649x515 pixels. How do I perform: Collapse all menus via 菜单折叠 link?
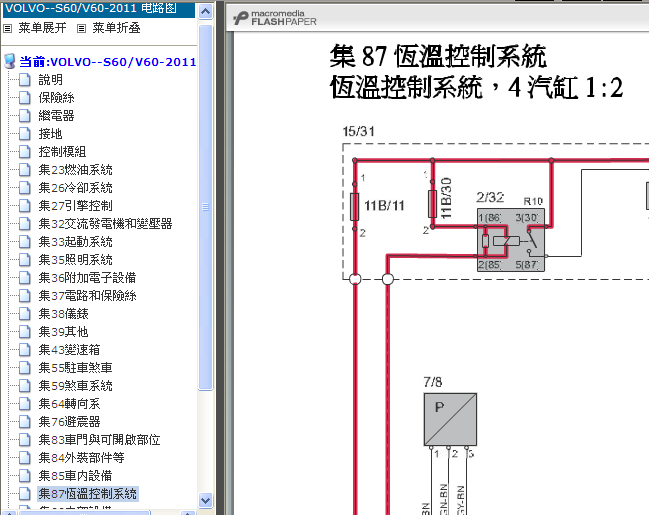[x=116, y=28]
